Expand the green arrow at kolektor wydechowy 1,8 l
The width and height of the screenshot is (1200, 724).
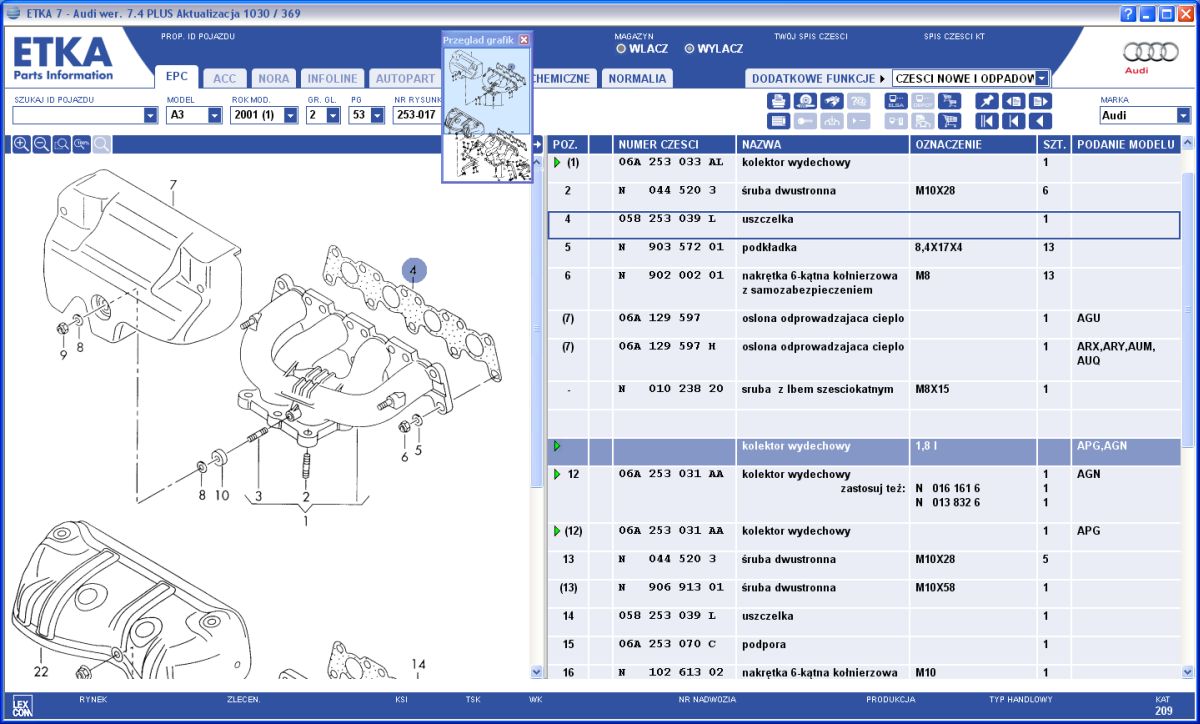pyautogui.click(x=557, y=446)
